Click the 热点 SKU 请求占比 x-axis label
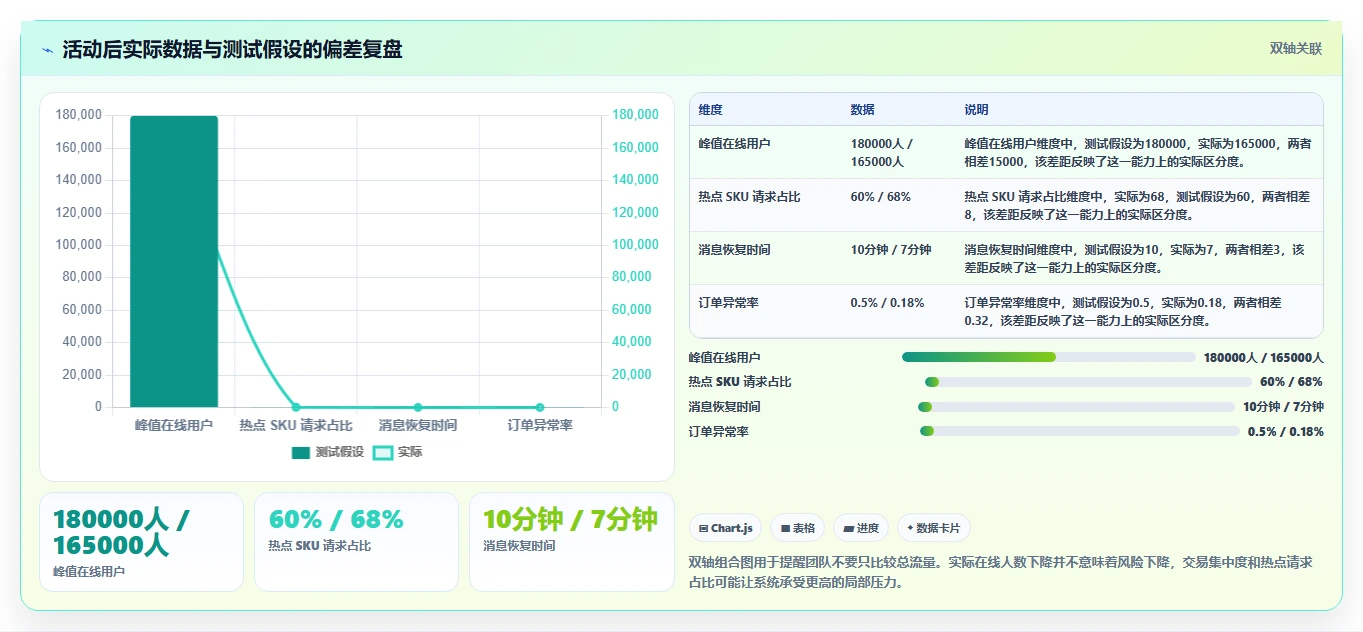 pyautogui.click(x=296, y=425)
